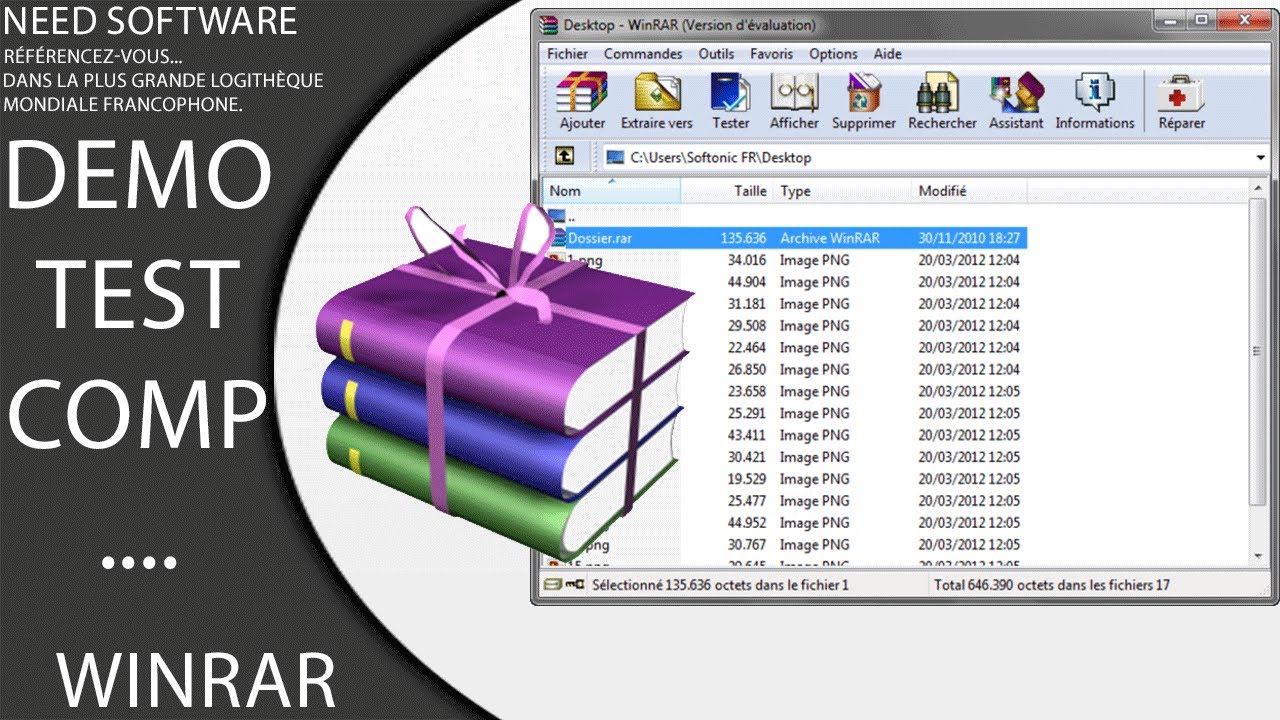The height and width of the screenshot is (720, 1280).
Task: Click the Extraire vers toolbar icon
Action: [x=657, y=93]
